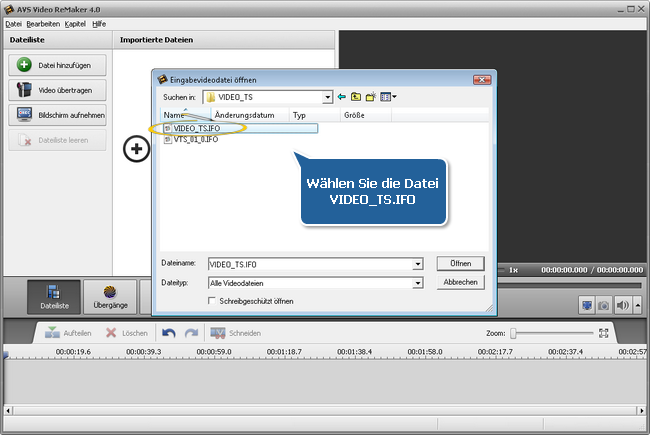The height and width of the screenshot is (435, 650).
Task: Click the undo arrow icon
Action: pyautogui.click(x=169, y=333)
